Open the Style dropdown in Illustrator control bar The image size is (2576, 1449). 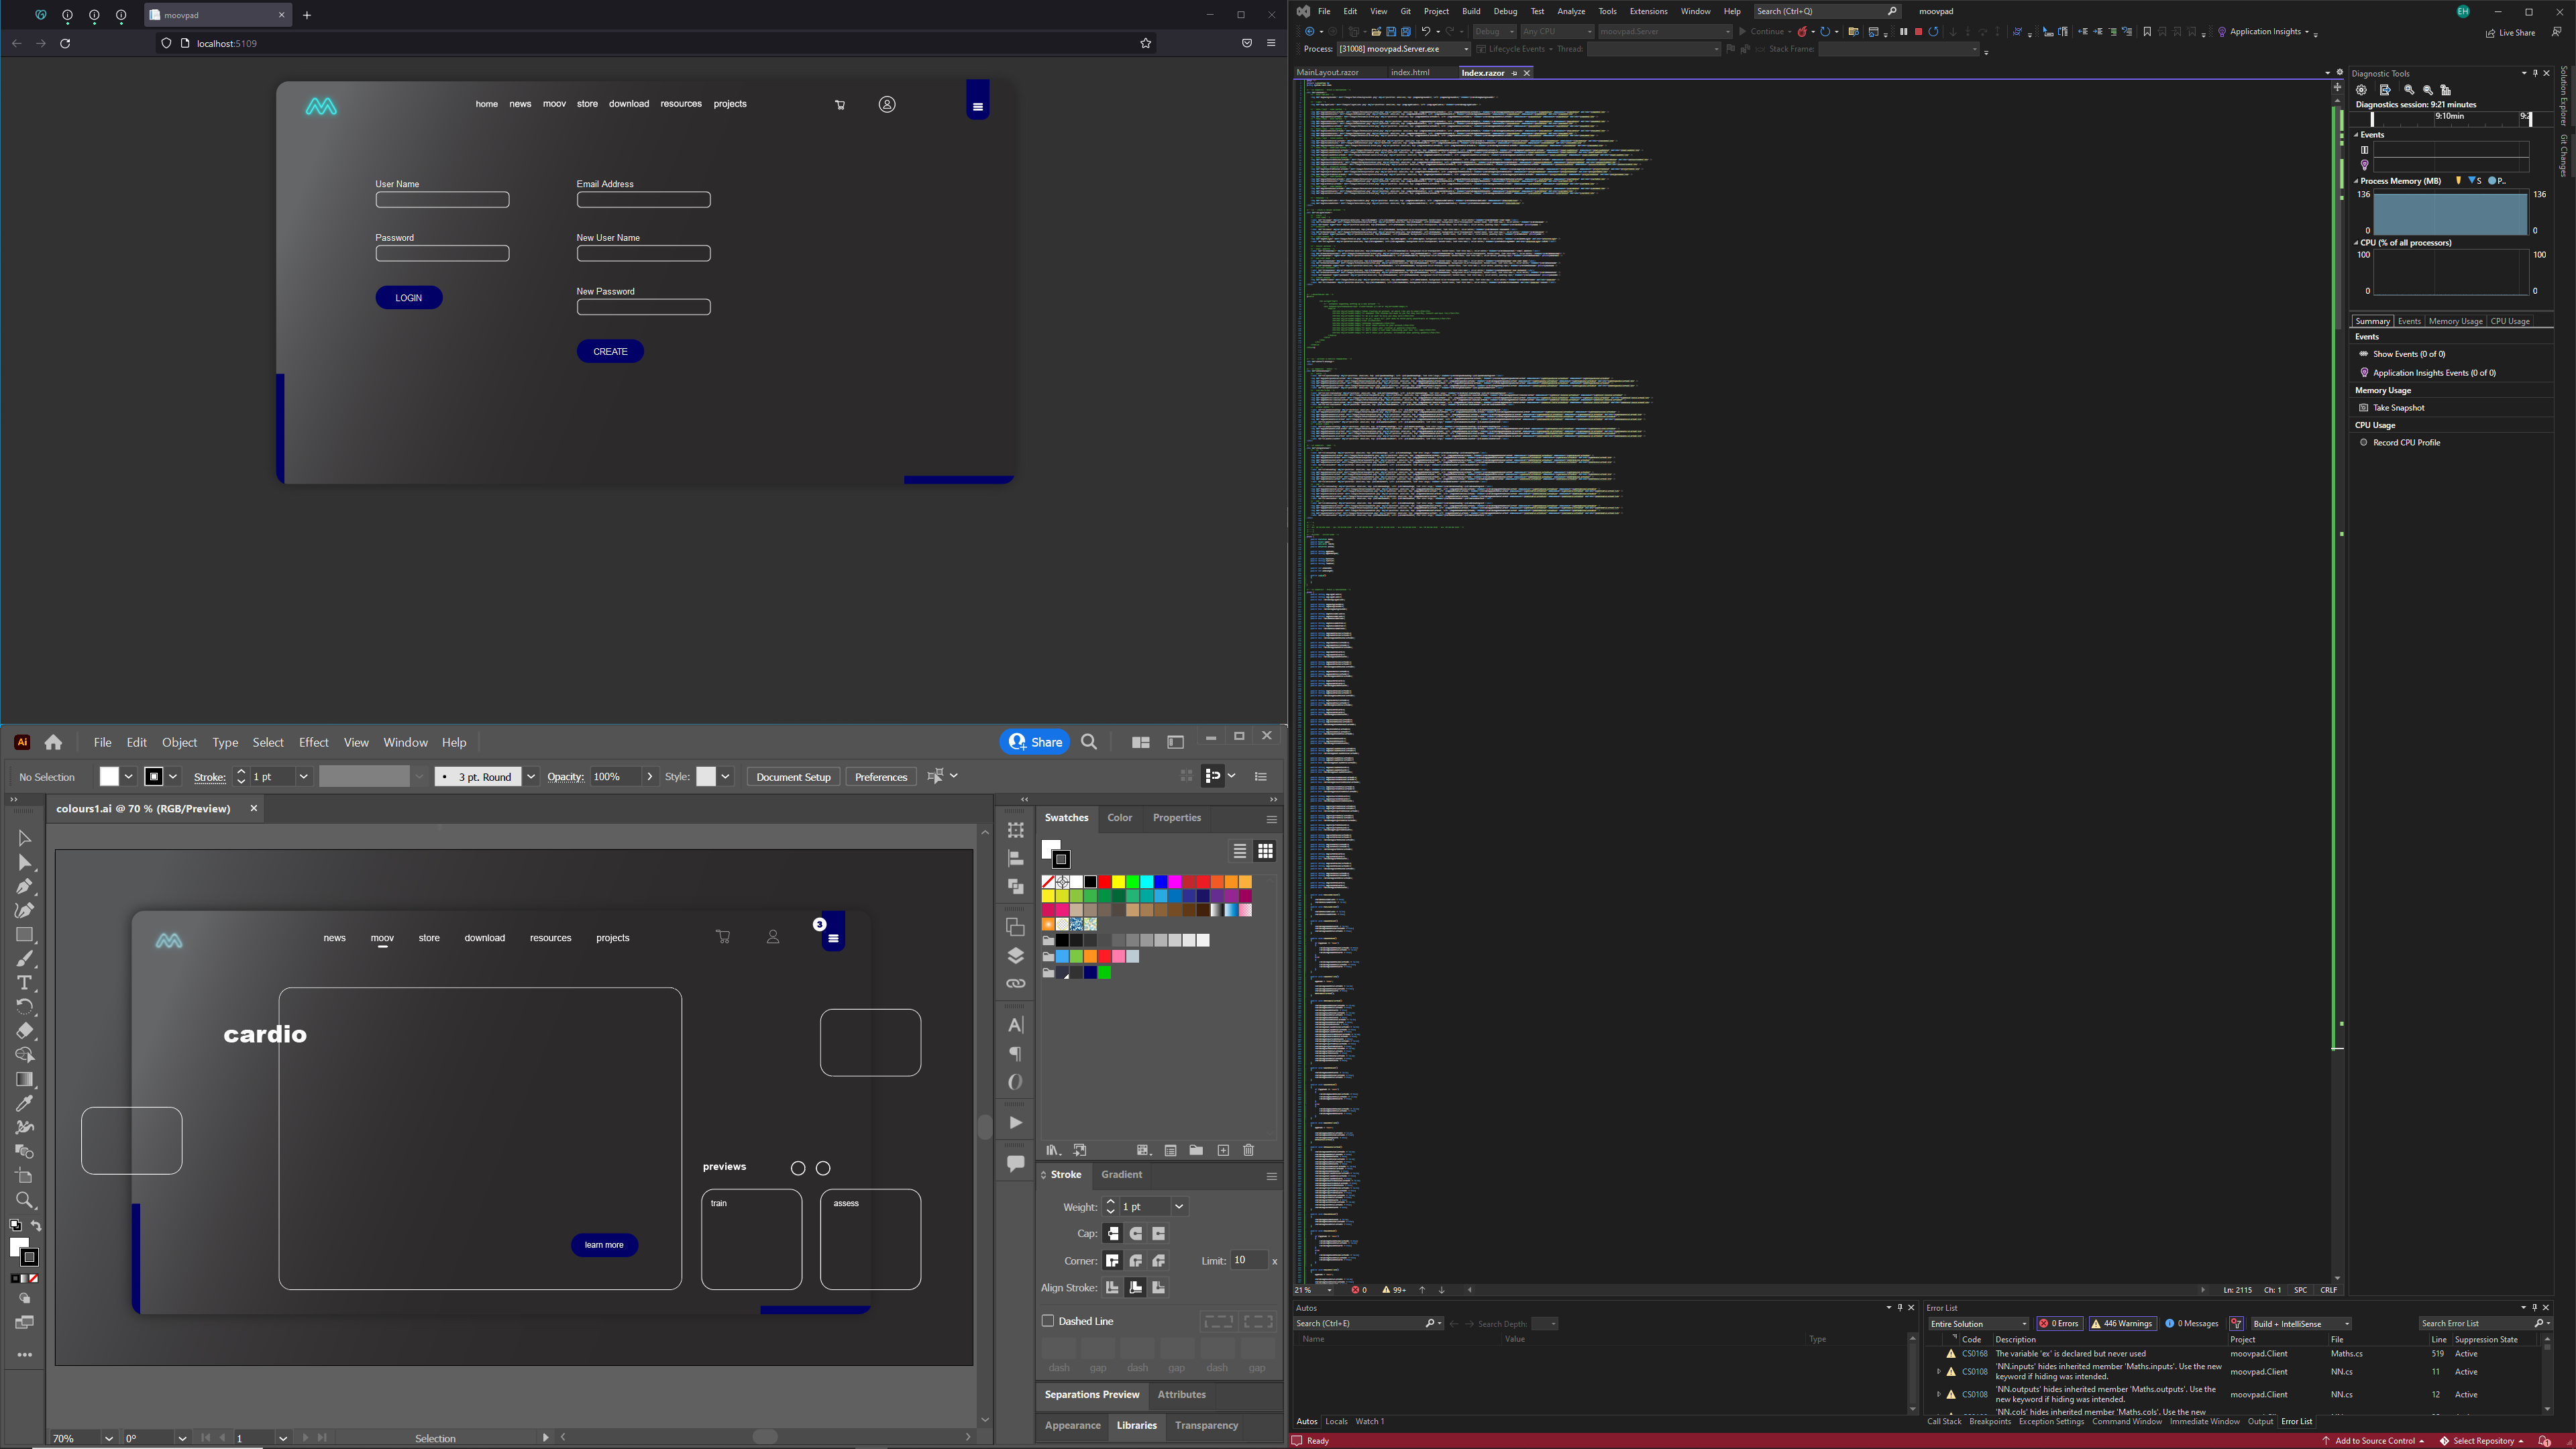[x=726, y=776]
